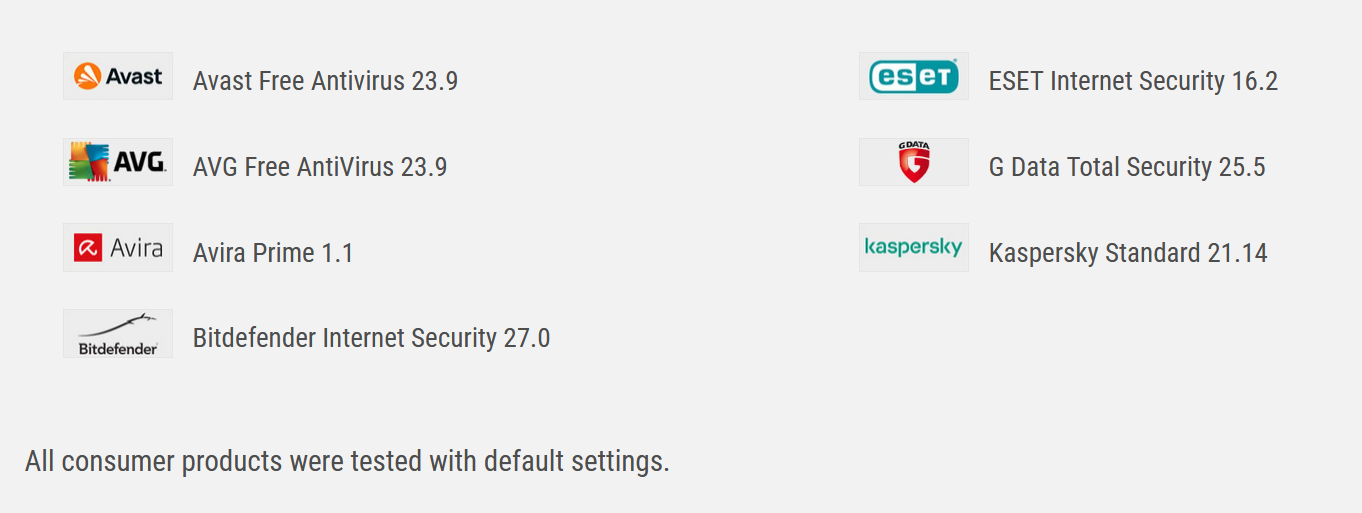The width and height of the screenshot is (1362, 513).
Task: Click version number 16.2 after ESET
Action: tap(1255, 81)
